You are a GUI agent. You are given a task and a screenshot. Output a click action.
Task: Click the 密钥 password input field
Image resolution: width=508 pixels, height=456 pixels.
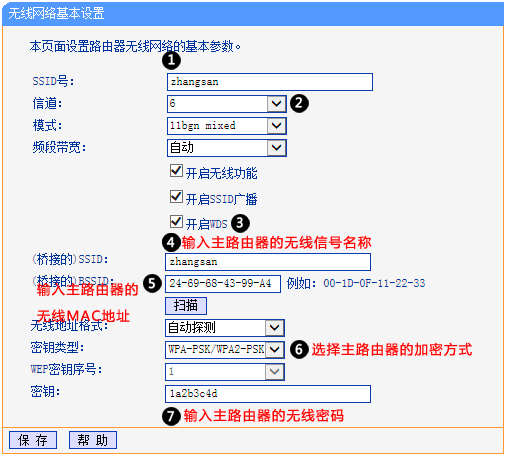coord(268,394)
